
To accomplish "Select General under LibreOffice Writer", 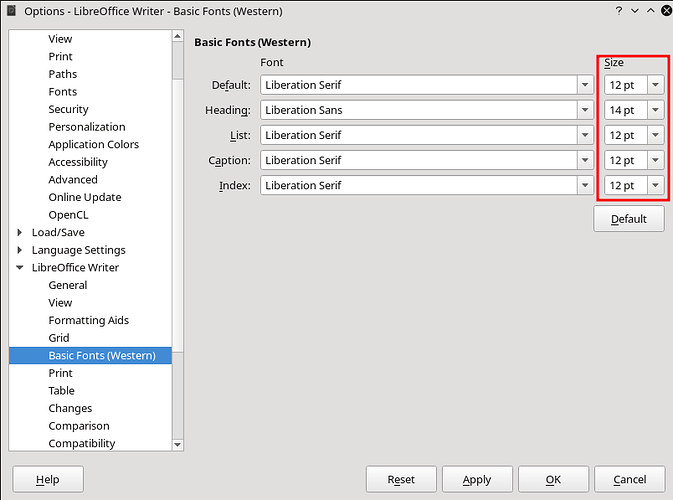I will 68,285.
